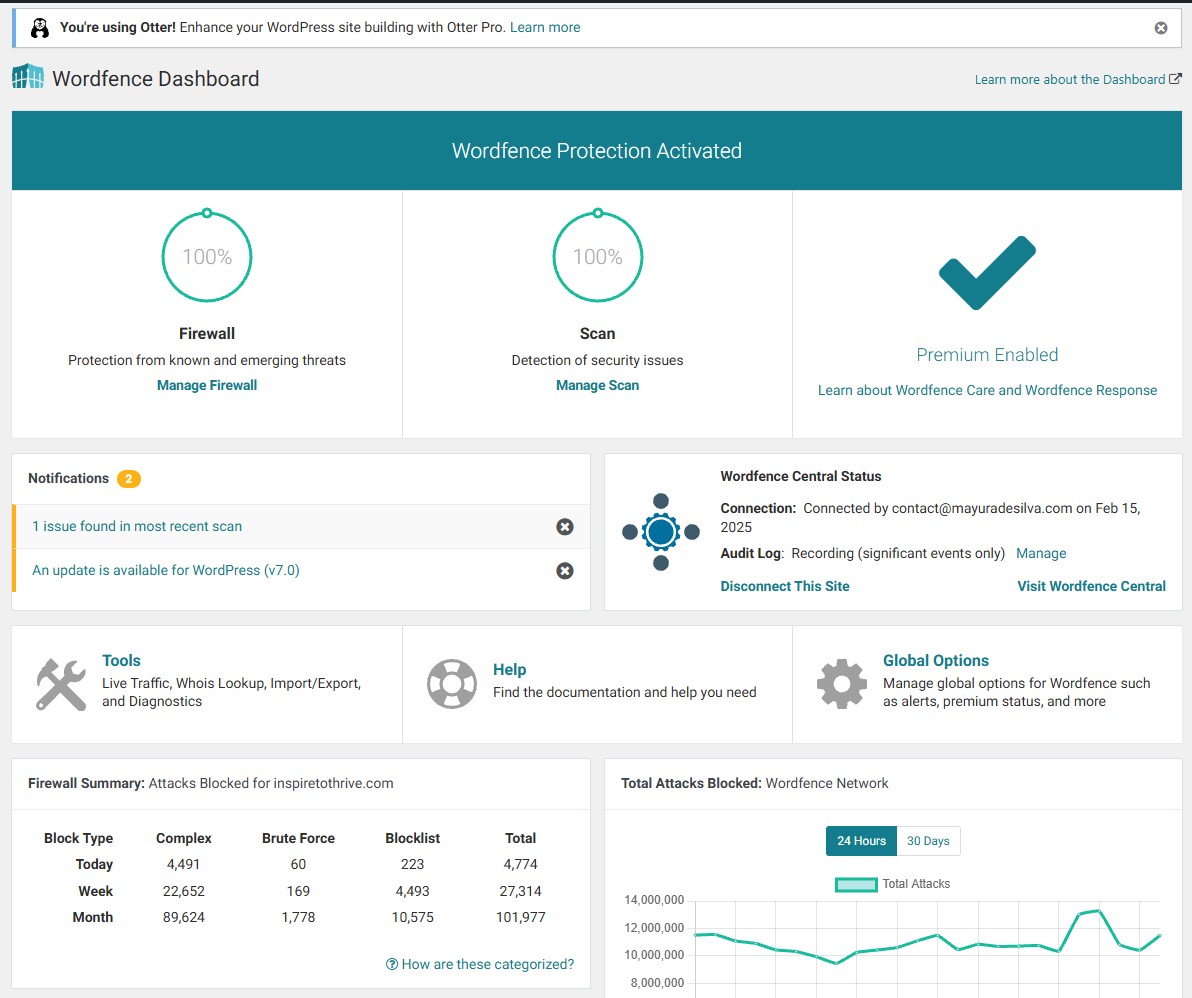Open the Audit Log Manage link
Image resolution: width=1192 pixels, height=998 pixels.
pos(1041,553)
